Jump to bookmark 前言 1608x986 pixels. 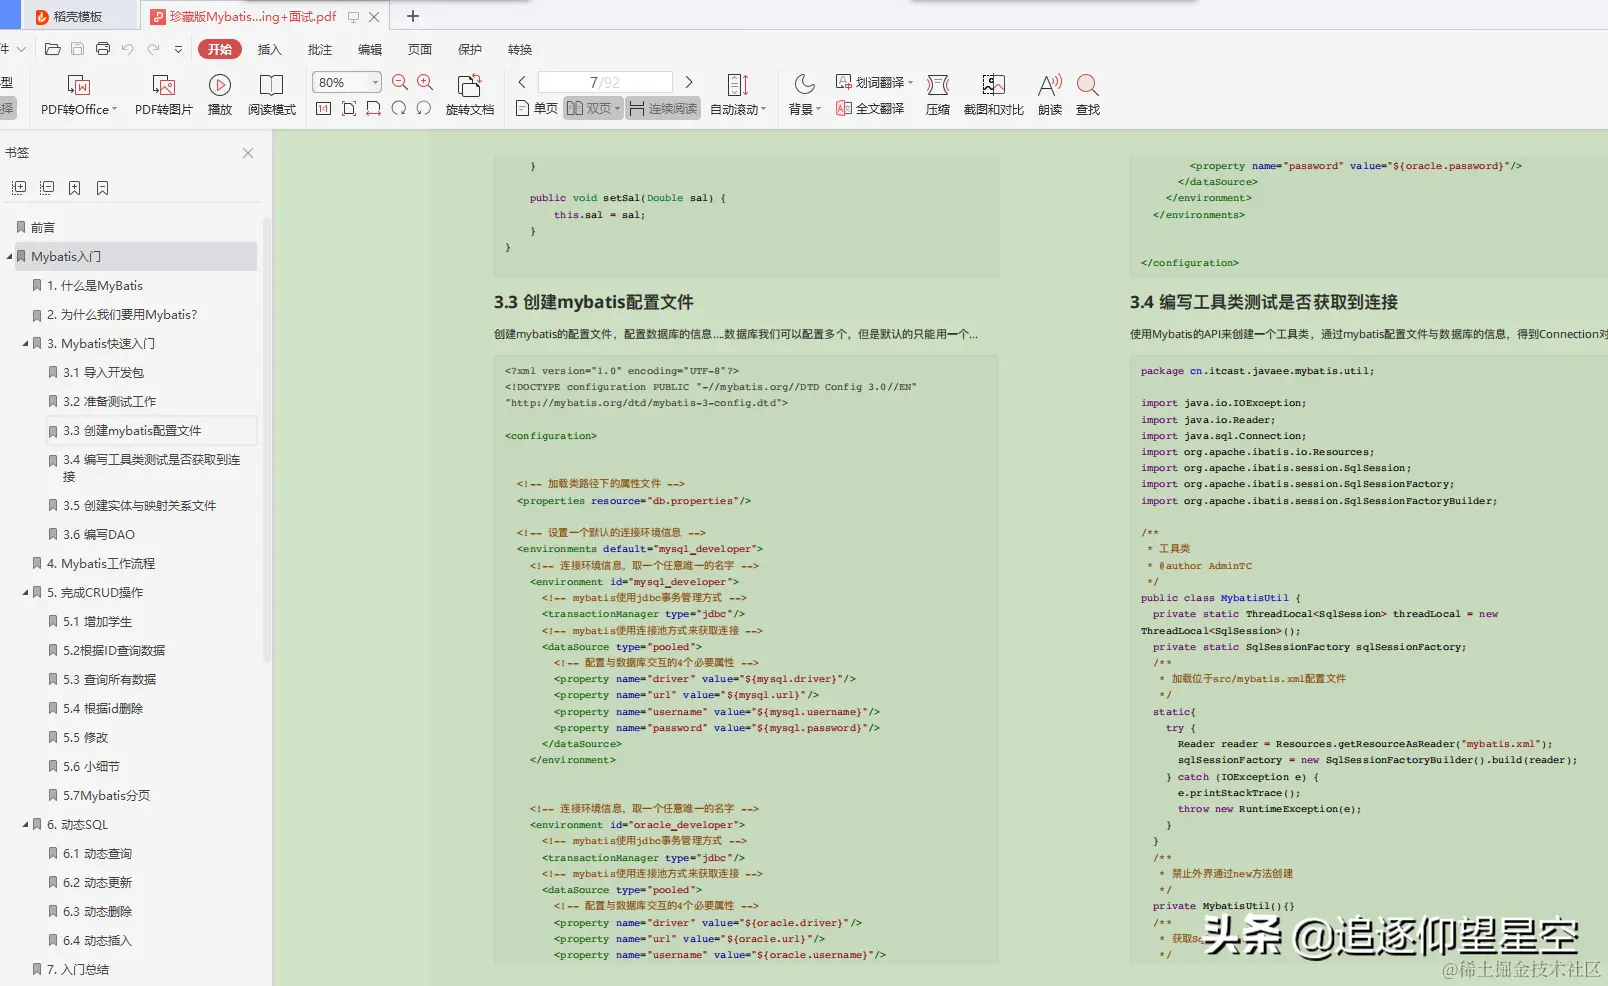click(x=43, y=228)
